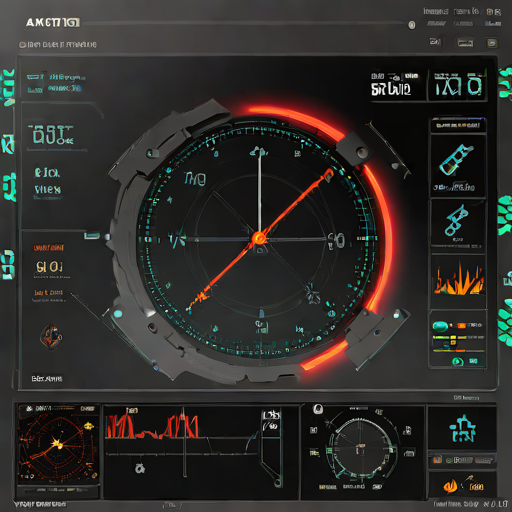The height and width of the screenshot is (512, 512).
Task: Click the orange round emblem icon in left panel
Action: point(51,336)
